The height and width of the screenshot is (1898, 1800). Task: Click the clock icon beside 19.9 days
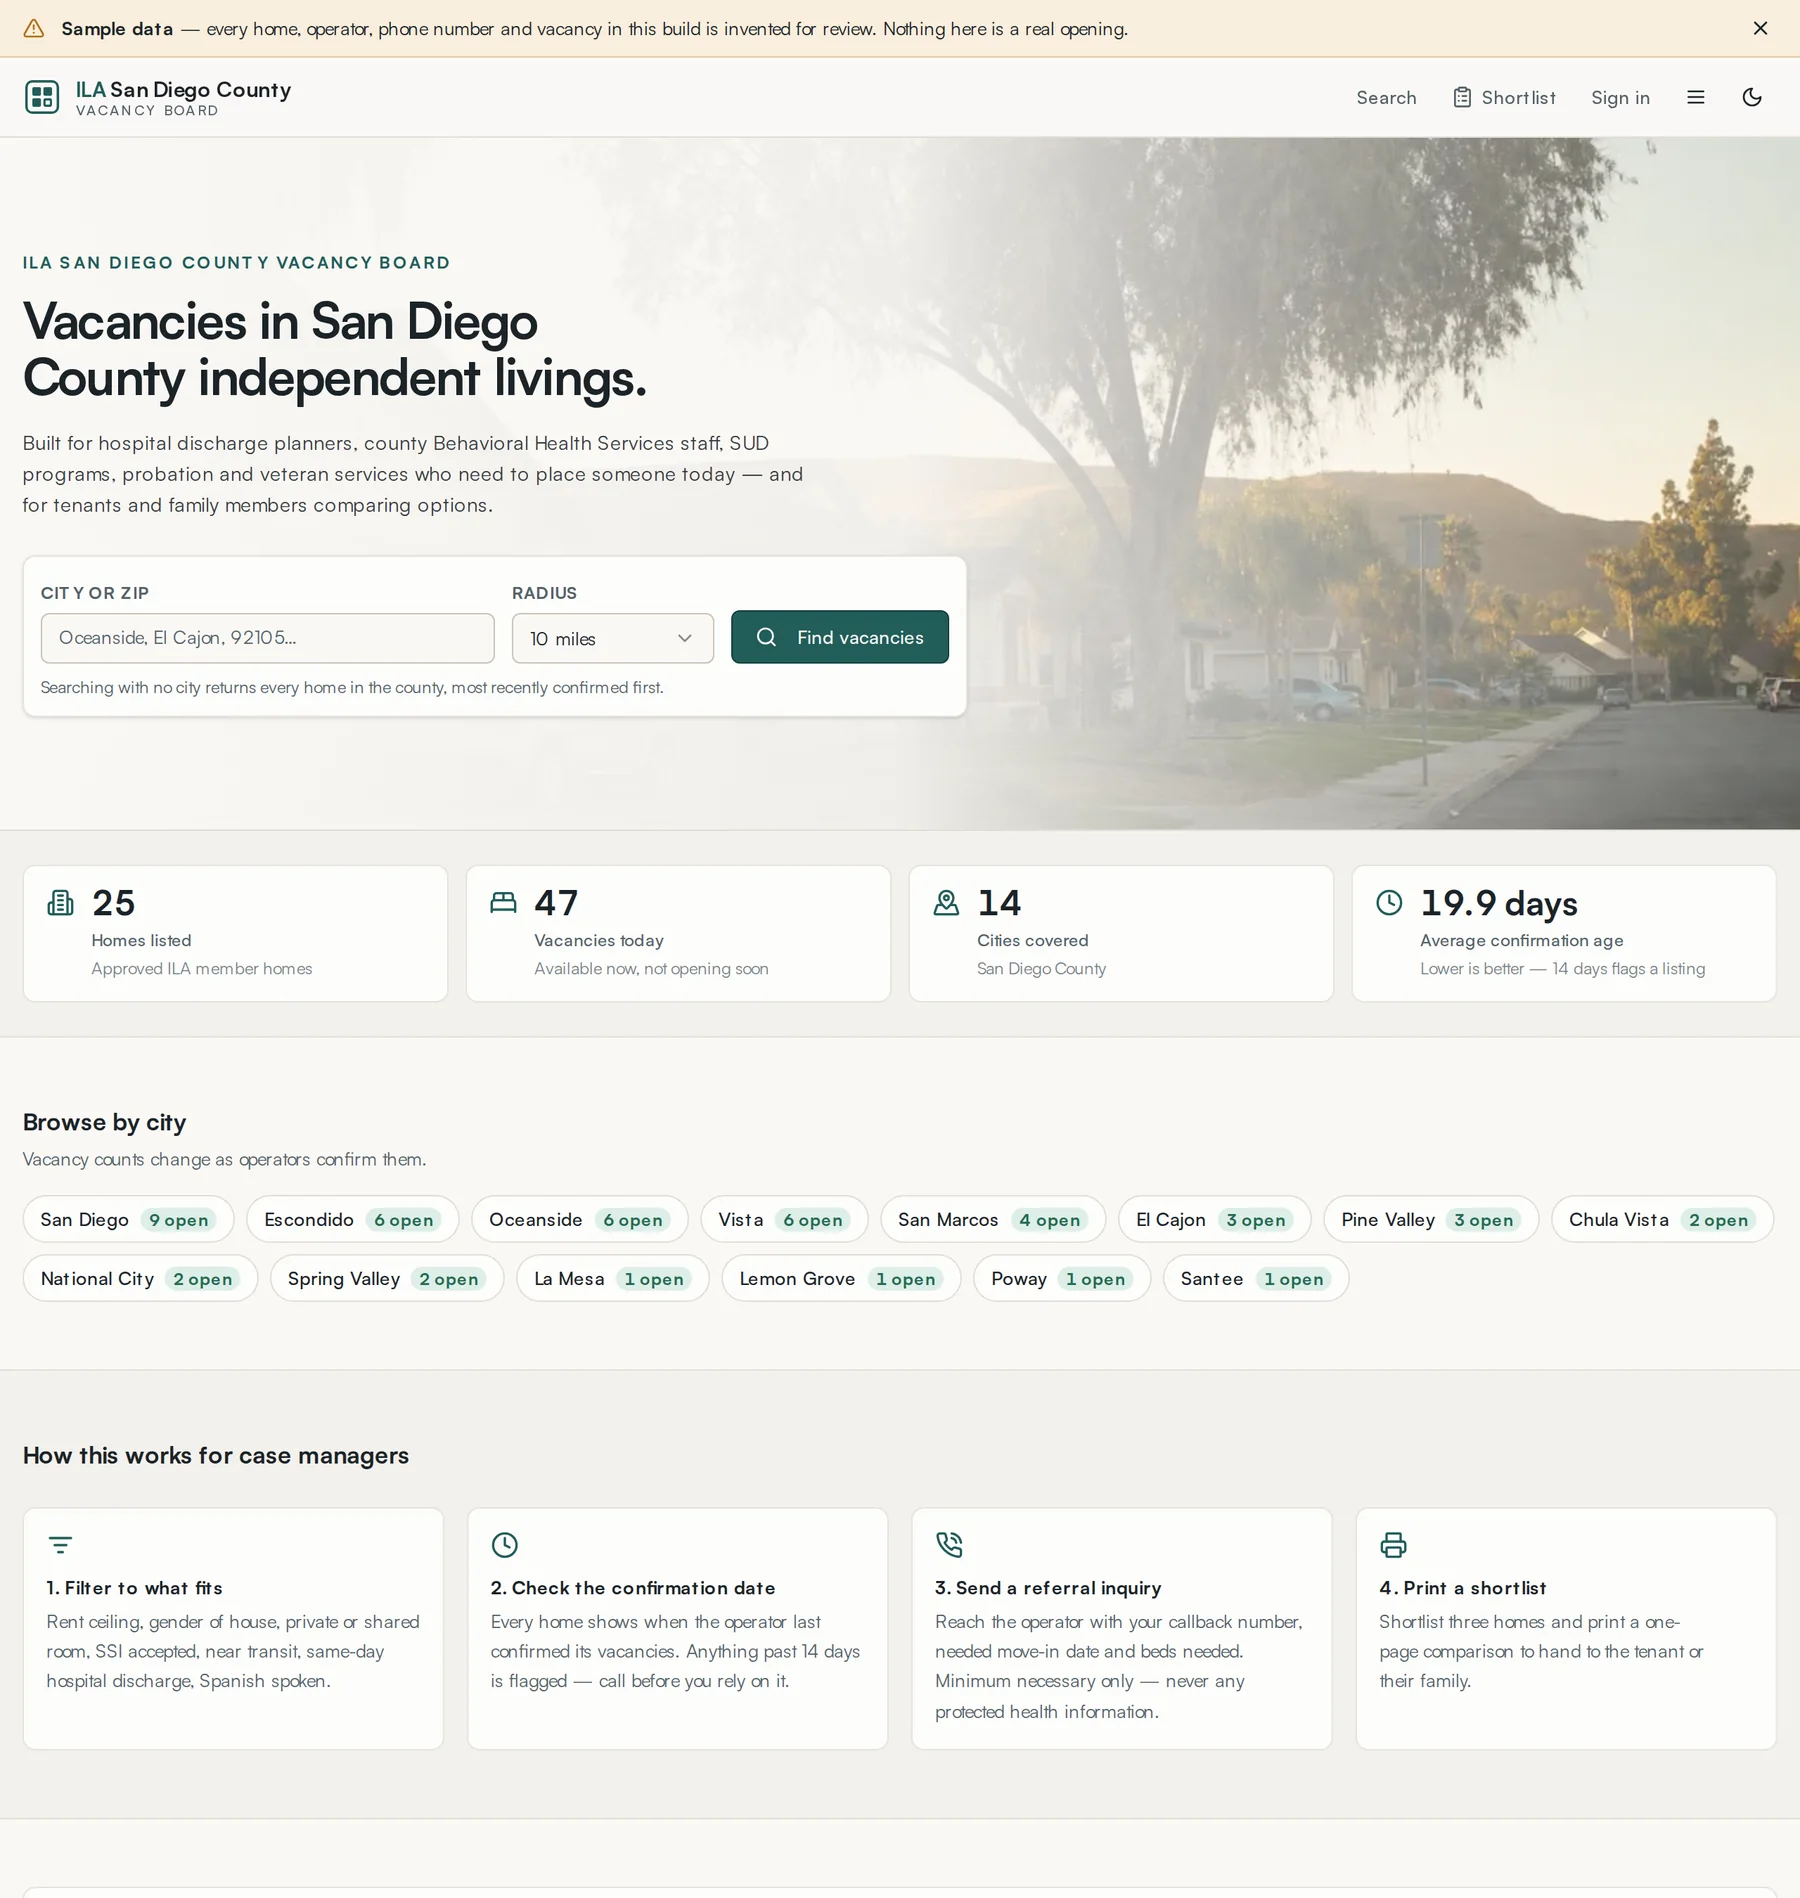point(1389,902)
